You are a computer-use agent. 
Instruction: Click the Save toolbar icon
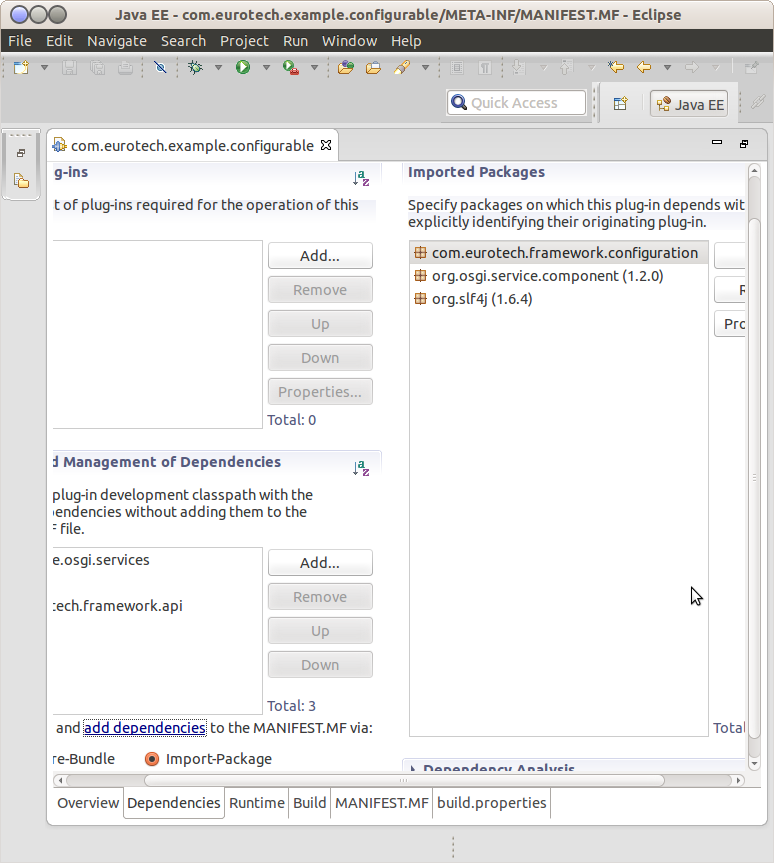tap(69, 68)
